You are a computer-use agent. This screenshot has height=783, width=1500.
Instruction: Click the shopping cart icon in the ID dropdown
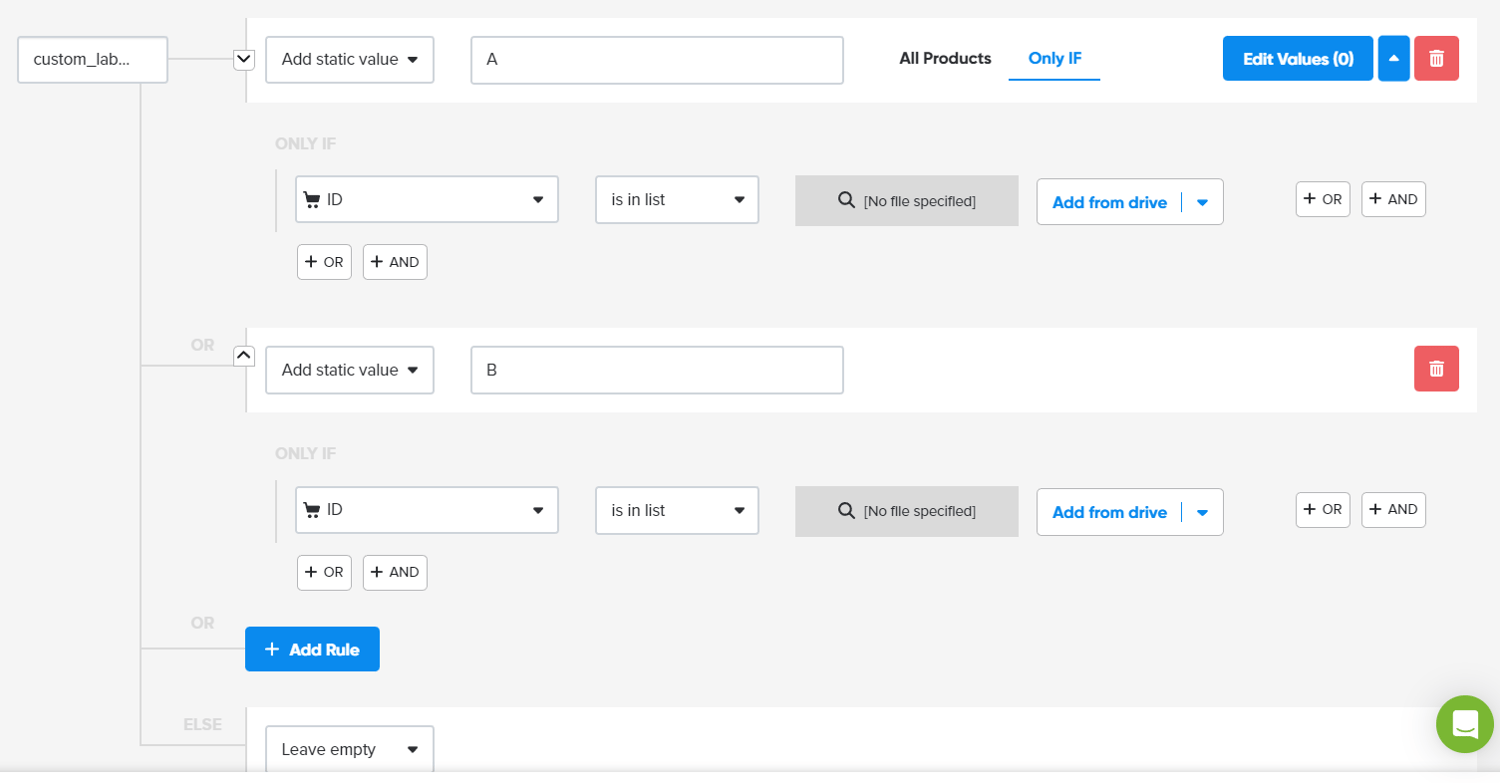click(312, 199)
